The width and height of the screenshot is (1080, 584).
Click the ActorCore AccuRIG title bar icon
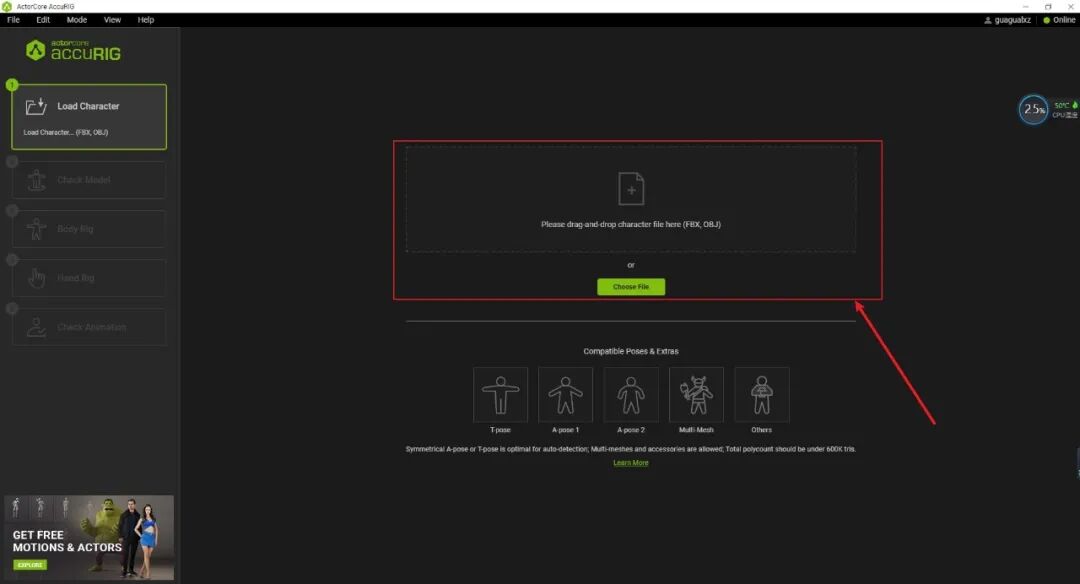(x=7, y=6)
